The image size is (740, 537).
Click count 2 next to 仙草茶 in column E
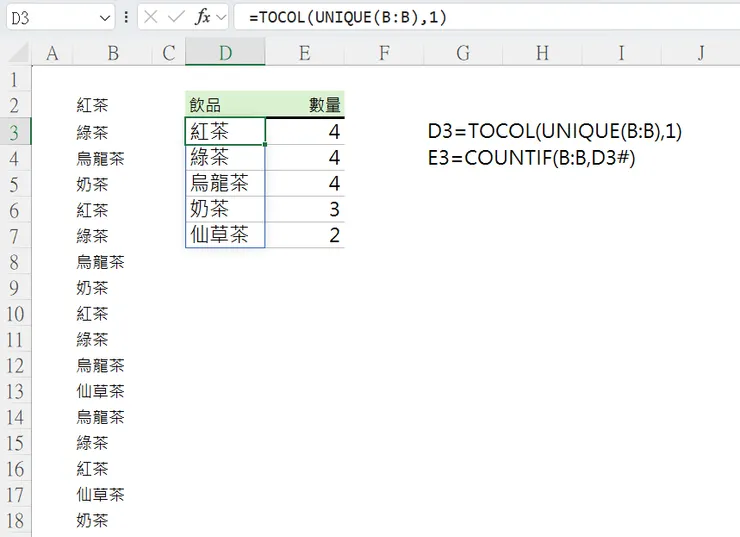point(304,235)
